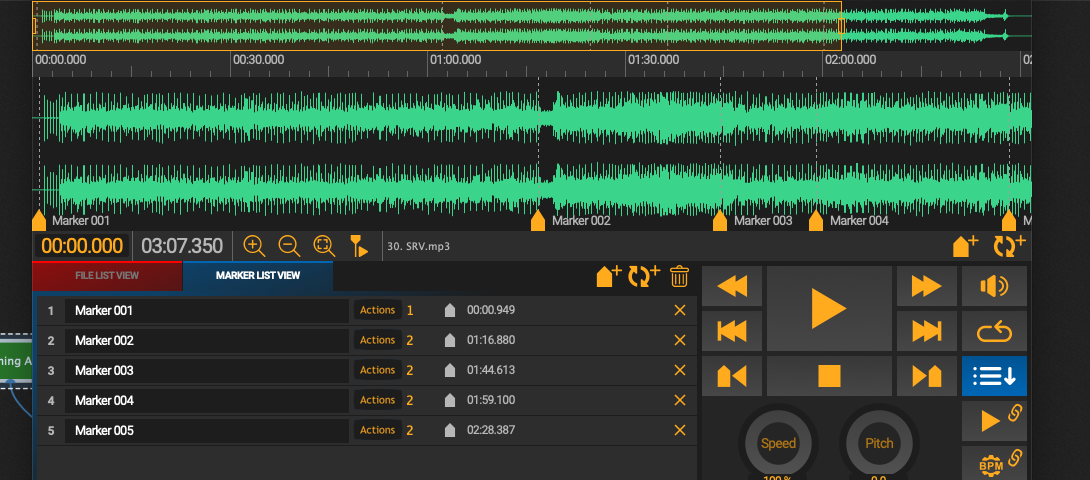
Task: Click the play-from-marker icon beside zoom tools
Action: pos(357,246)
